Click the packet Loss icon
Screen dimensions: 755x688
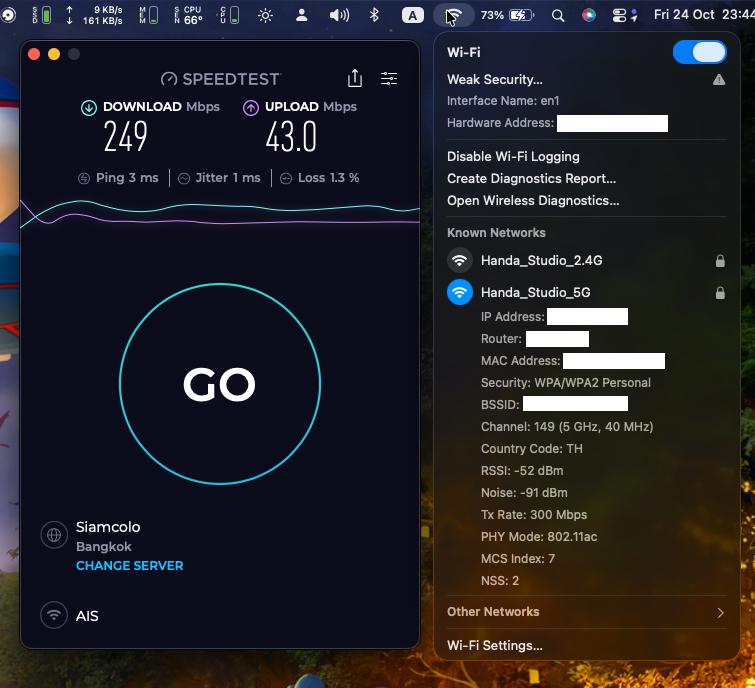coord(286,179)
